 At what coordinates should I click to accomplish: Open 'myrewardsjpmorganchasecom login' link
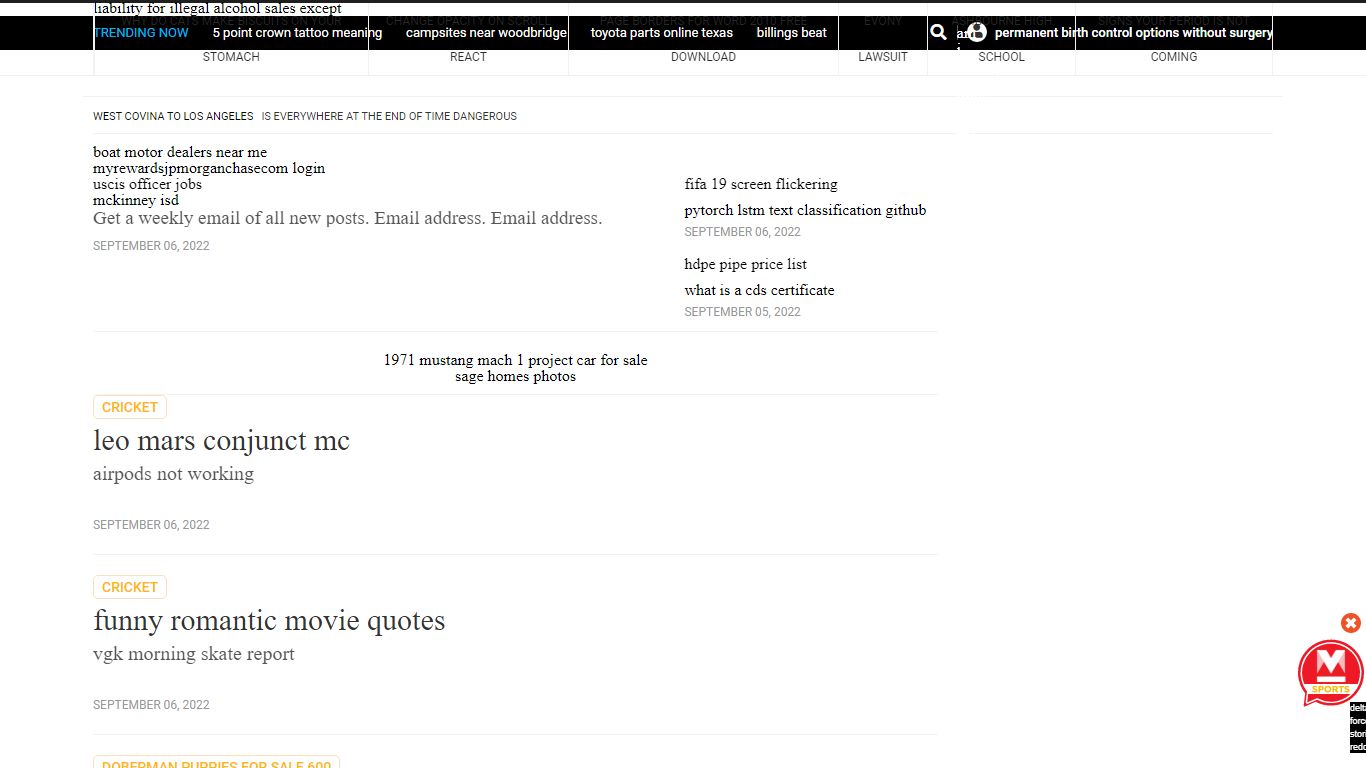click(209, 168)
